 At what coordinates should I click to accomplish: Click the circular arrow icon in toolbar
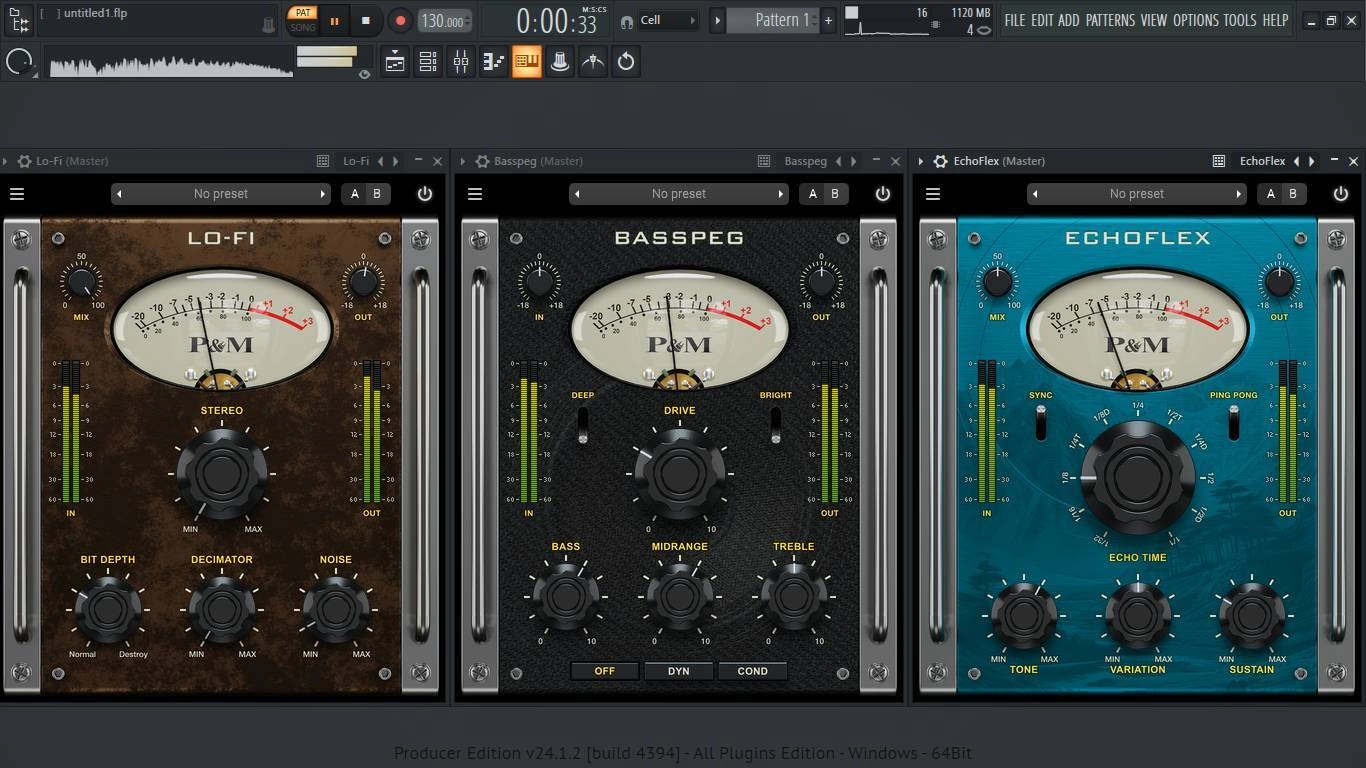(626, 62)
